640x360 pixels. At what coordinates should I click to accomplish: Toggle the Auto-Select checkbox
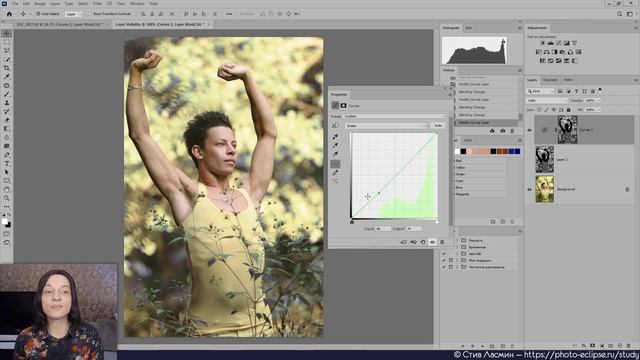coord(38,14)
